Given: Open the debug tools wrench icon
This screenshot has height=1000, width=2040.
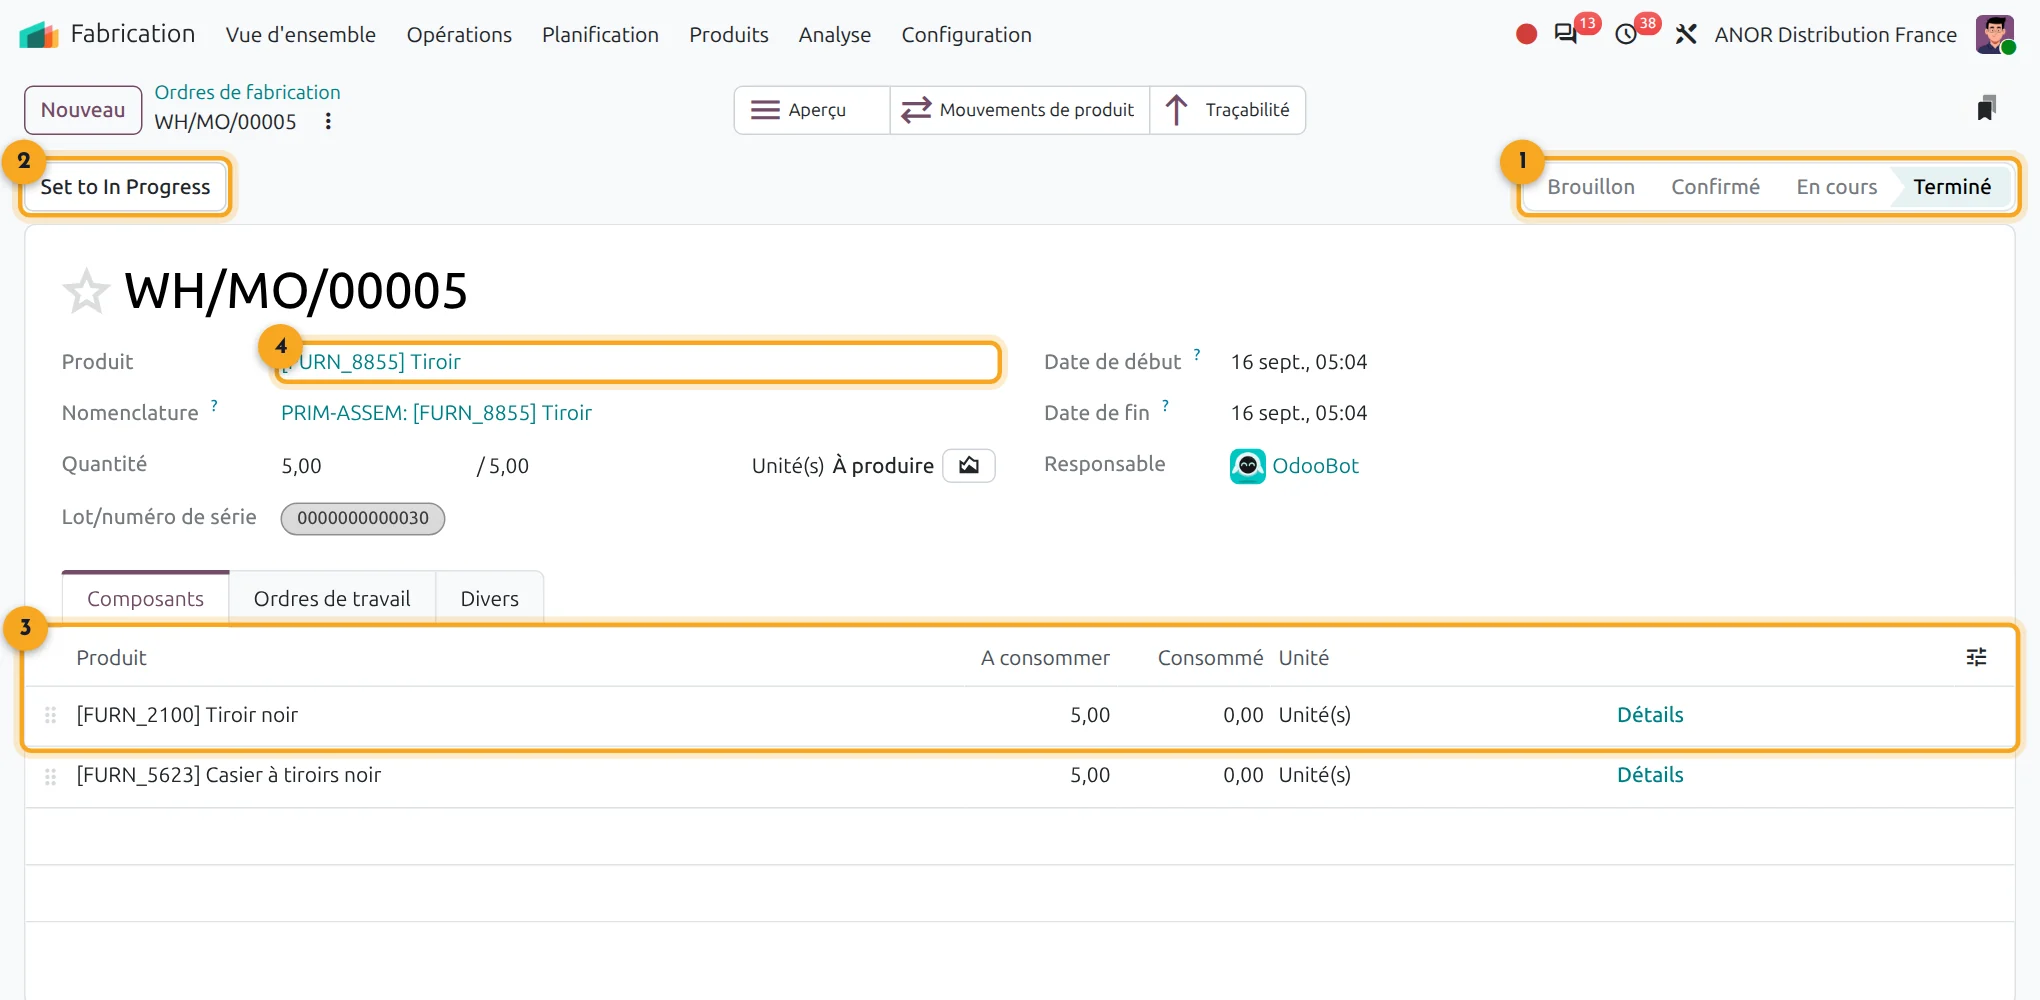Looking at the screenshot, I should (x=1686, y=35).
